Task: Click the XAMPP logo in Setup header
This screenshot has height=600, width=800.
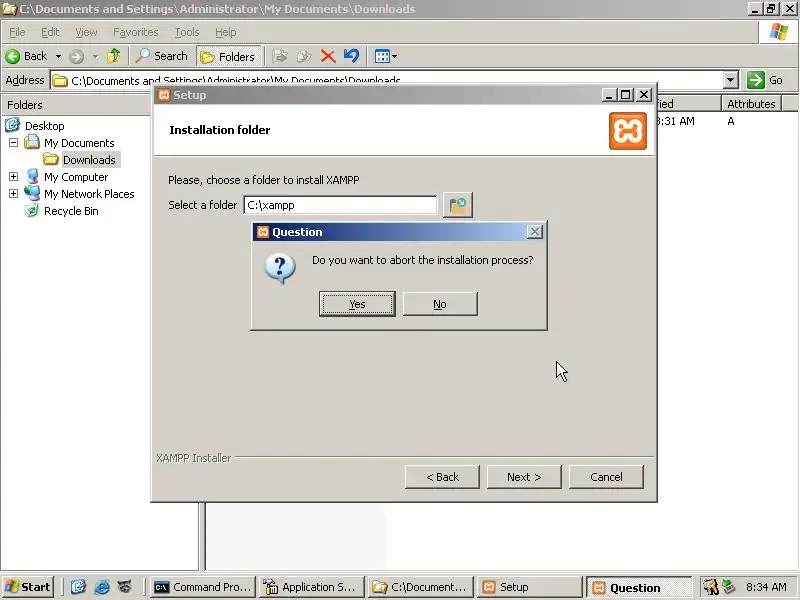Action: tap(628, 131)
